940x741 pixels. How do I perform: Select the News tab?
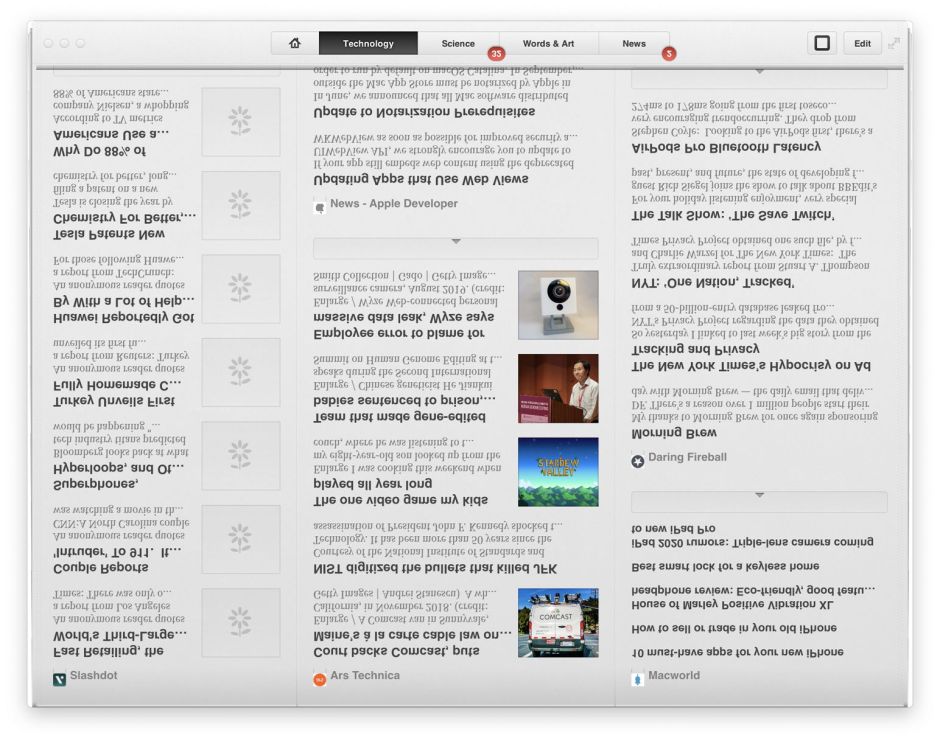[x=634, y=43]
